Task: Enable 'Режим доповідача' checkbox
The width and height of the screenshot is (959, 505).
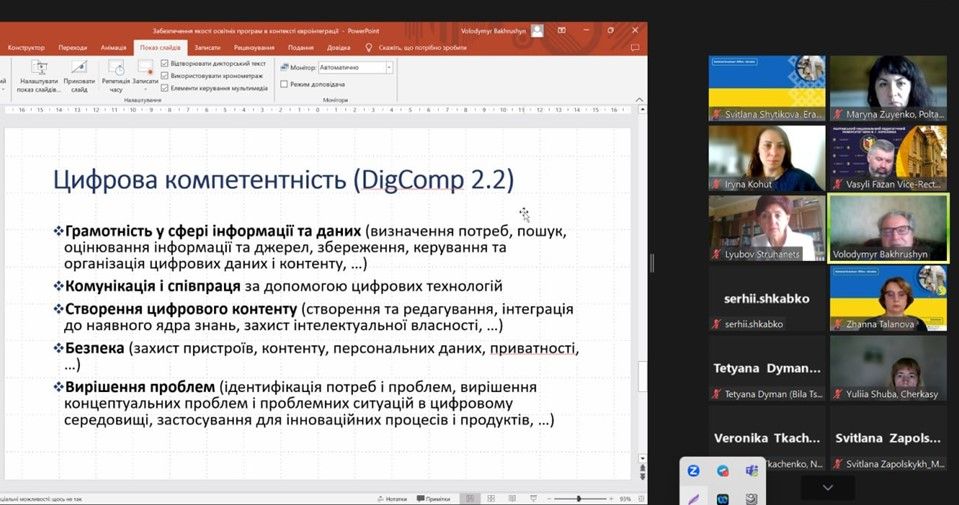Action: tap(284, 84)
